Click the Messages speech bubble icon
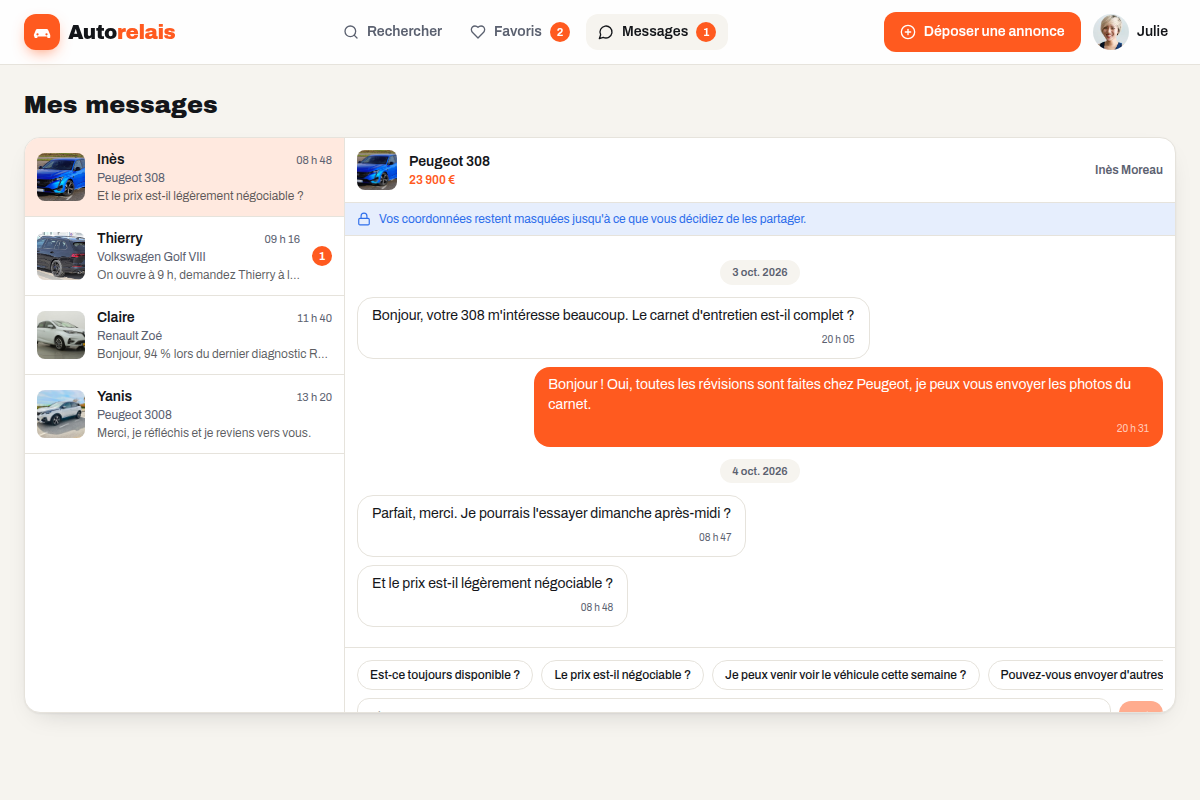The width and height of the screenshot is (1200, 800). (x=606, y=32)
